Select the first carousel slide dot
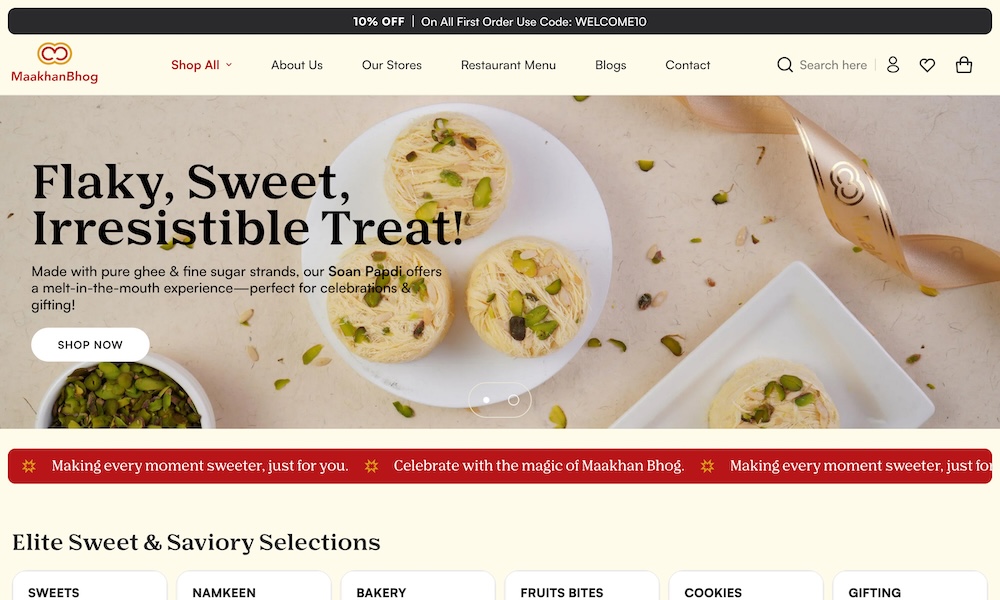The image size is (1000, 600). (x=486, y=400)
